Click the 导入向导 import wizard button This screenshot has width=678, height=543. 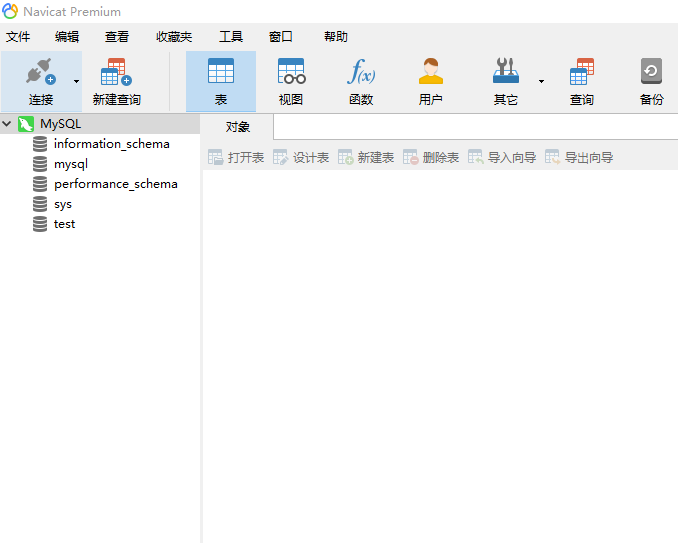(x=502, y=158)
